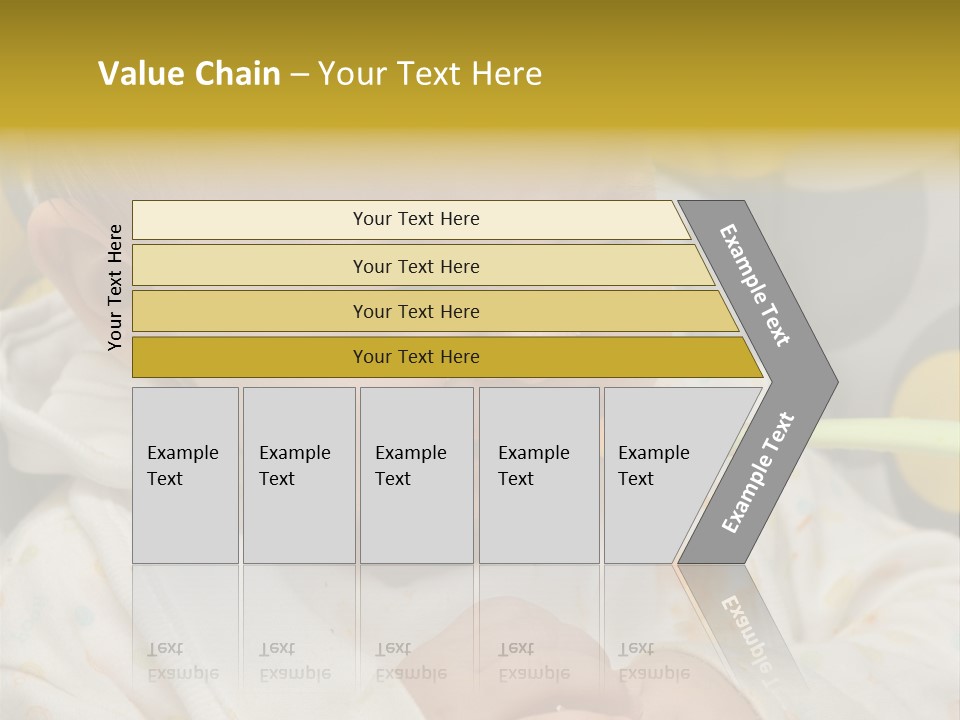The width and height of the screenshot is (960, 720).
Task: Click the mirrored reflection text under the fifth box
Action: coord(654,661)
